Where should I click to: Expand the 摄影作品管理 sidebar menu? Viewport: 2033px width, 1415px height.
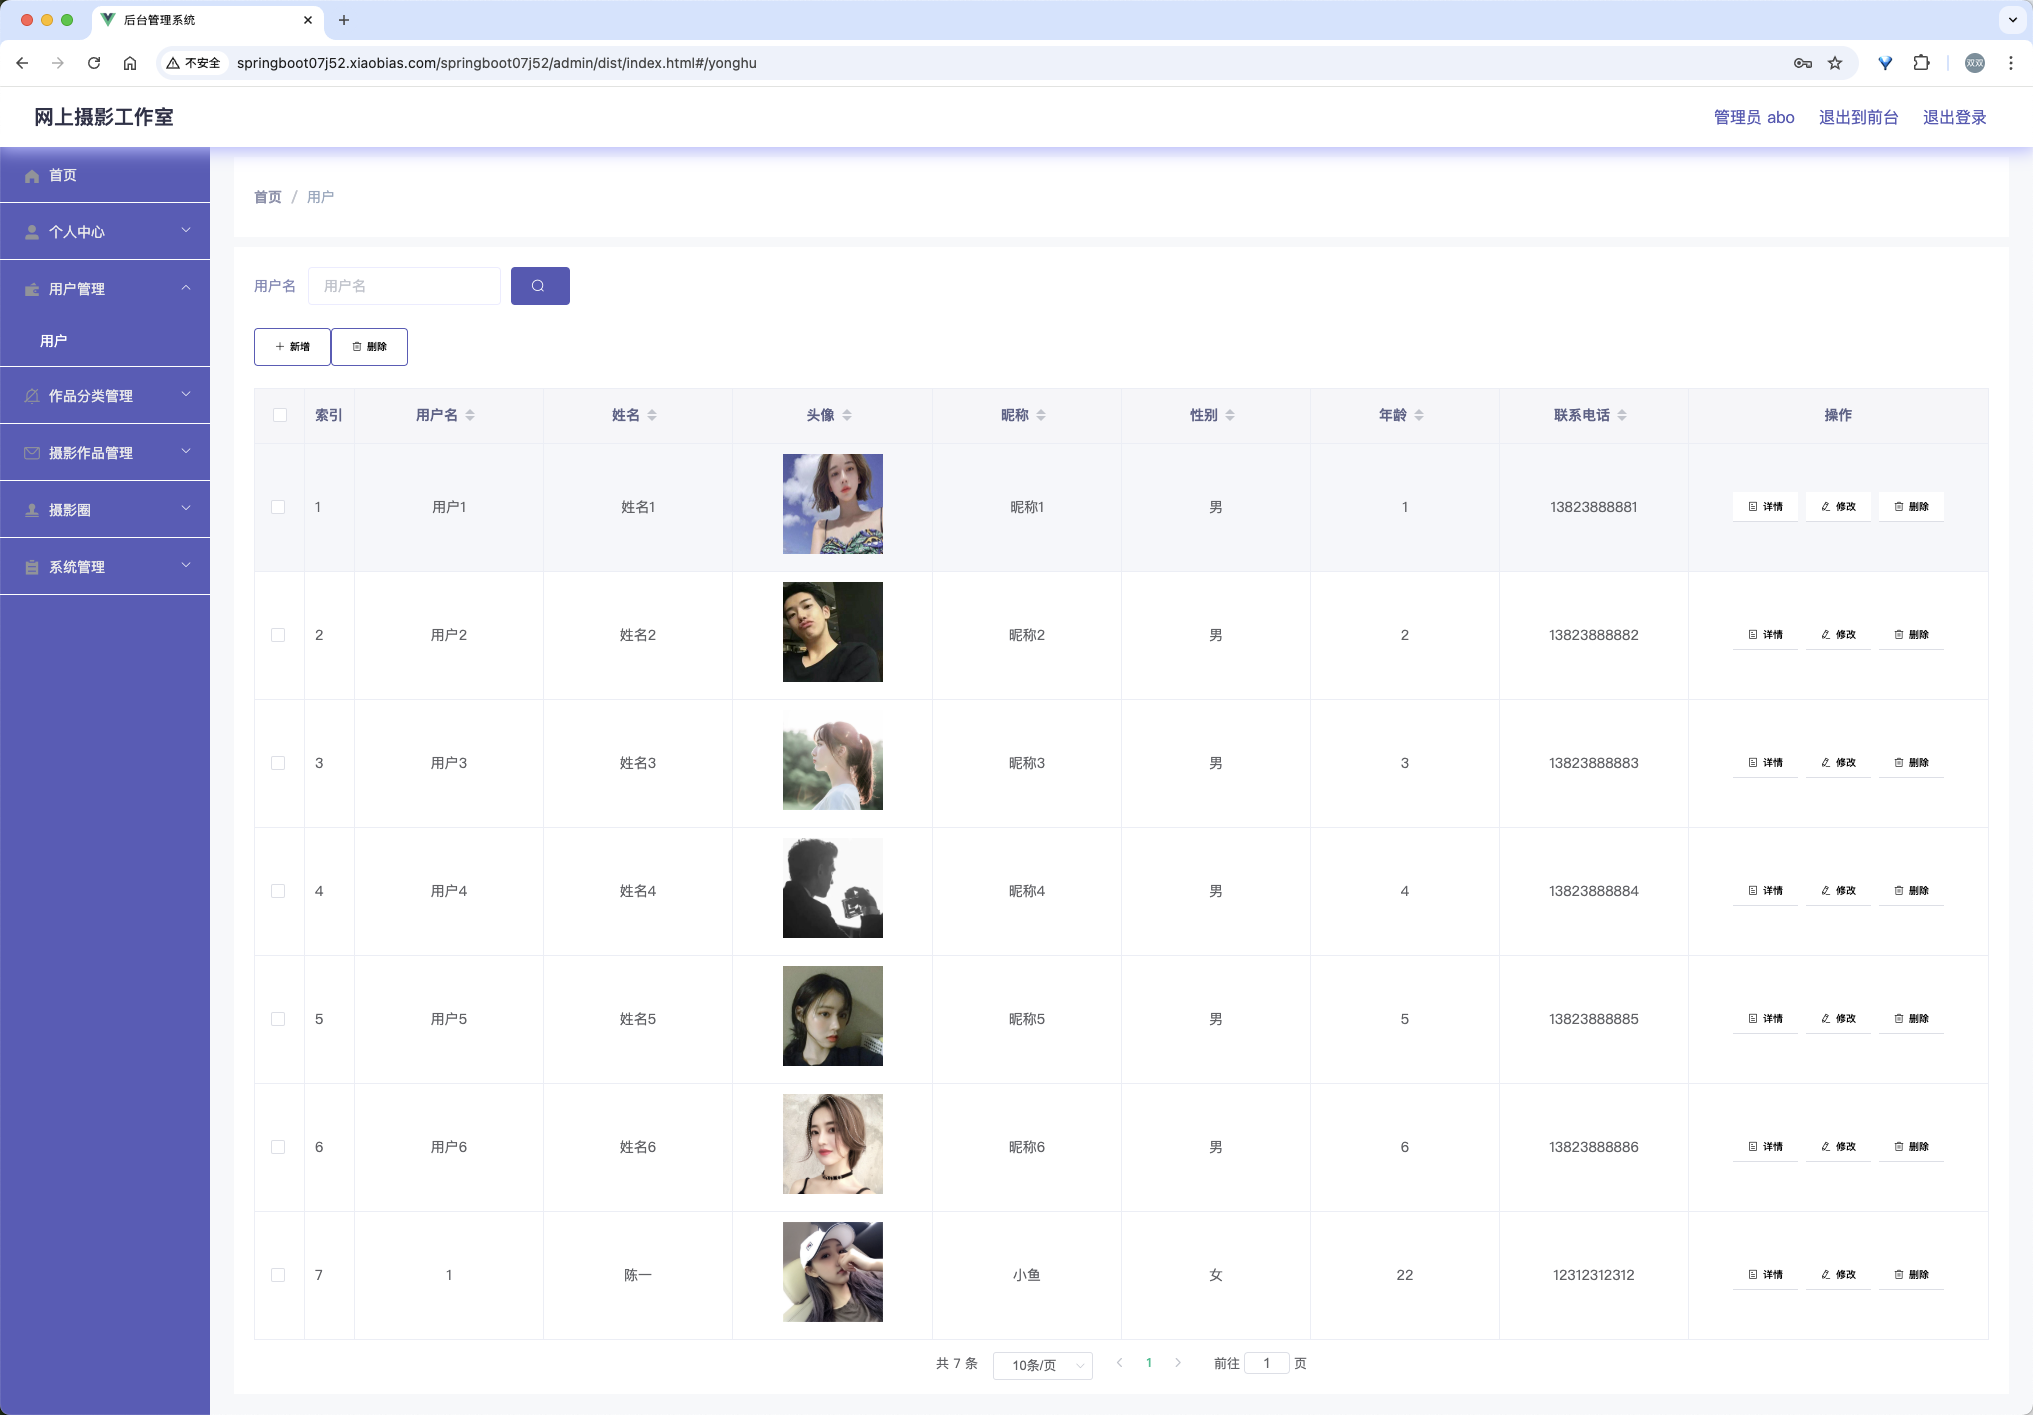(x=105, y=453)
